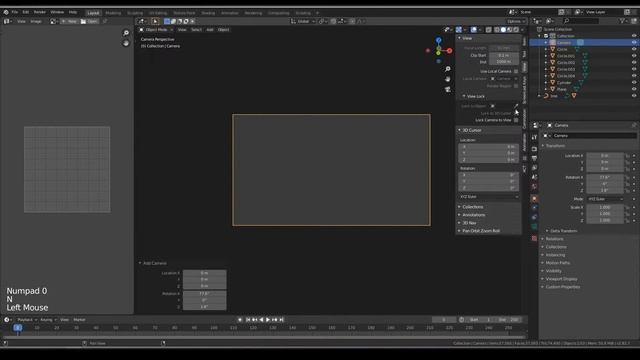Jump to the timeline start frame
640x360 pixels.
248,320
